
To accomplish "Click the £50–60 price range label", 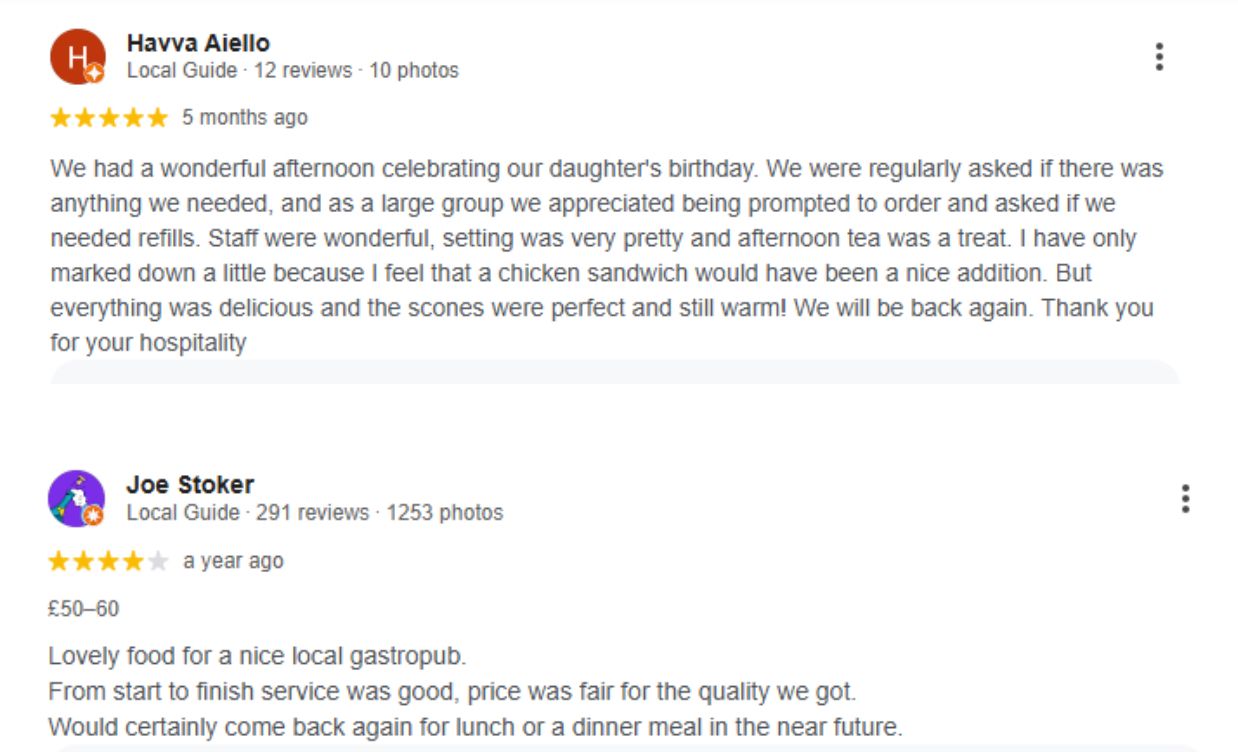I will (83, 608).
